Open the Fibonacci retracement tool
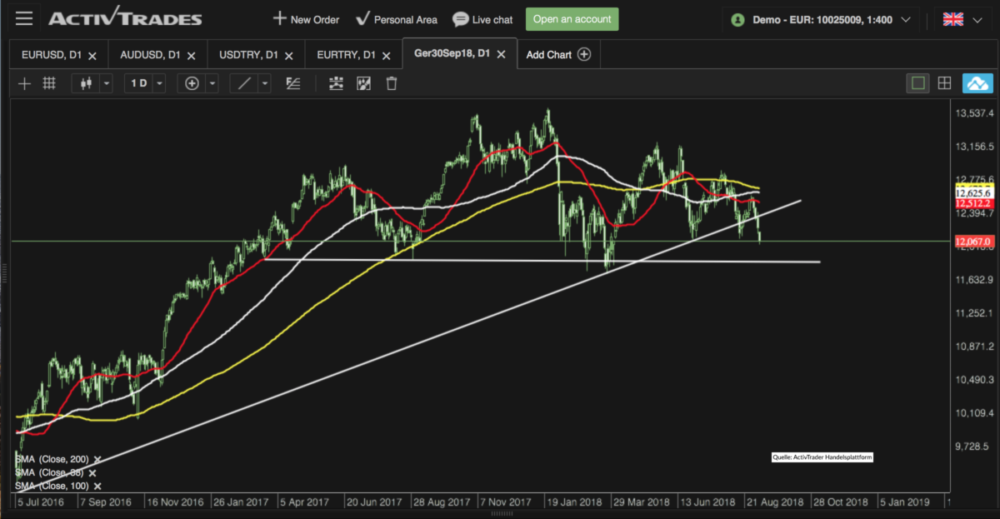 click(x=293, y=84)
